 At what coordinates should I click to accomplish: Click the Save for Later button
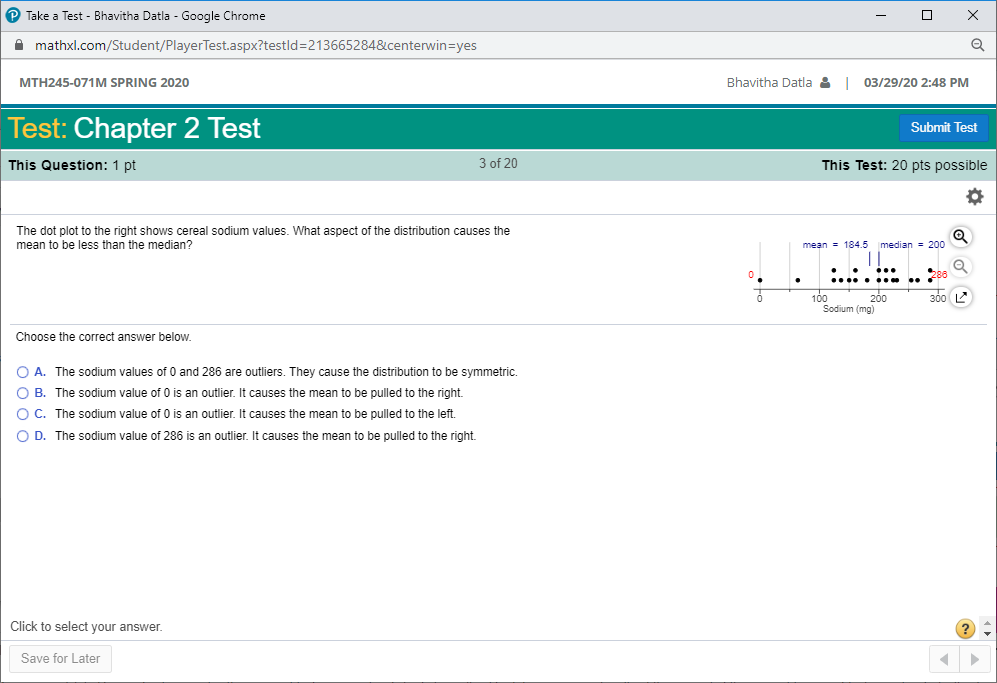pos(59,658)
